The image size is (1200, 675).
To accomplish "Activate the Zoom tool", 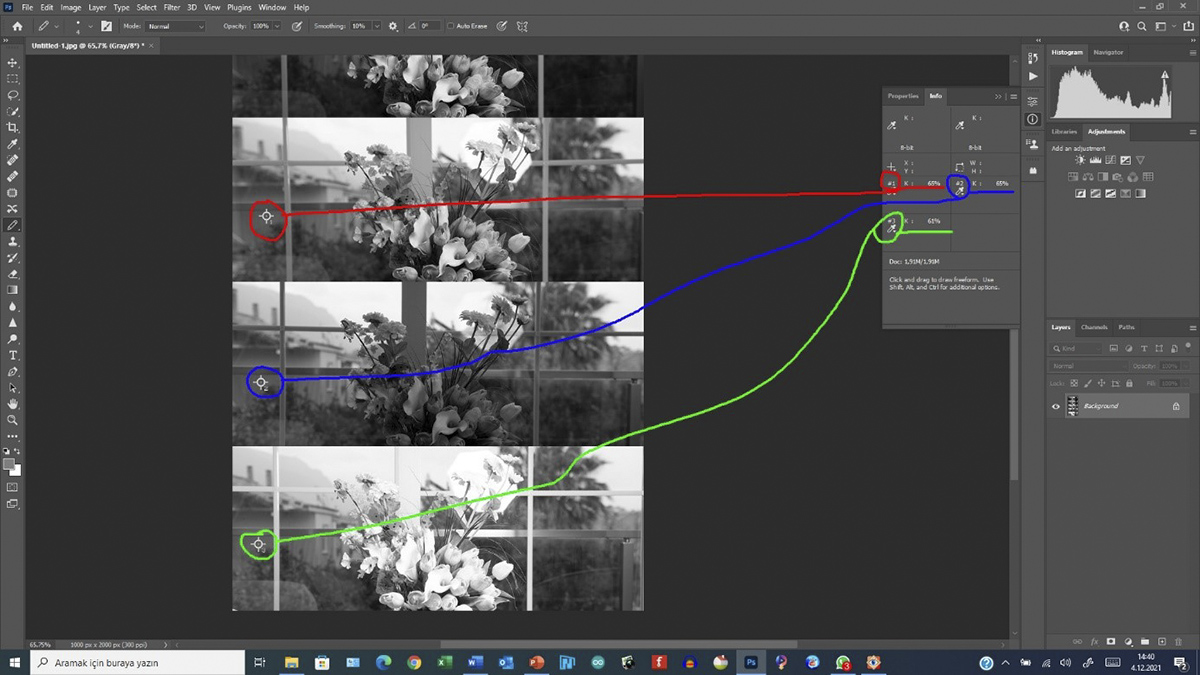I will (13, 420).
